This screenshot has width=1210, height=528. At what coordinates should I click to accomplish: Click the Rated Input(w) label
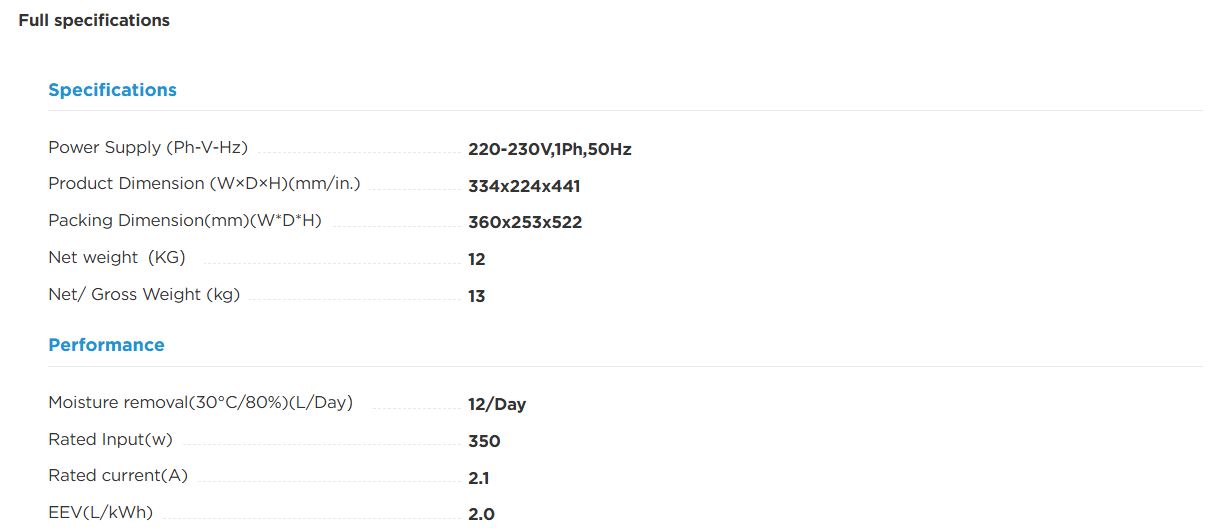coord(112,440)
